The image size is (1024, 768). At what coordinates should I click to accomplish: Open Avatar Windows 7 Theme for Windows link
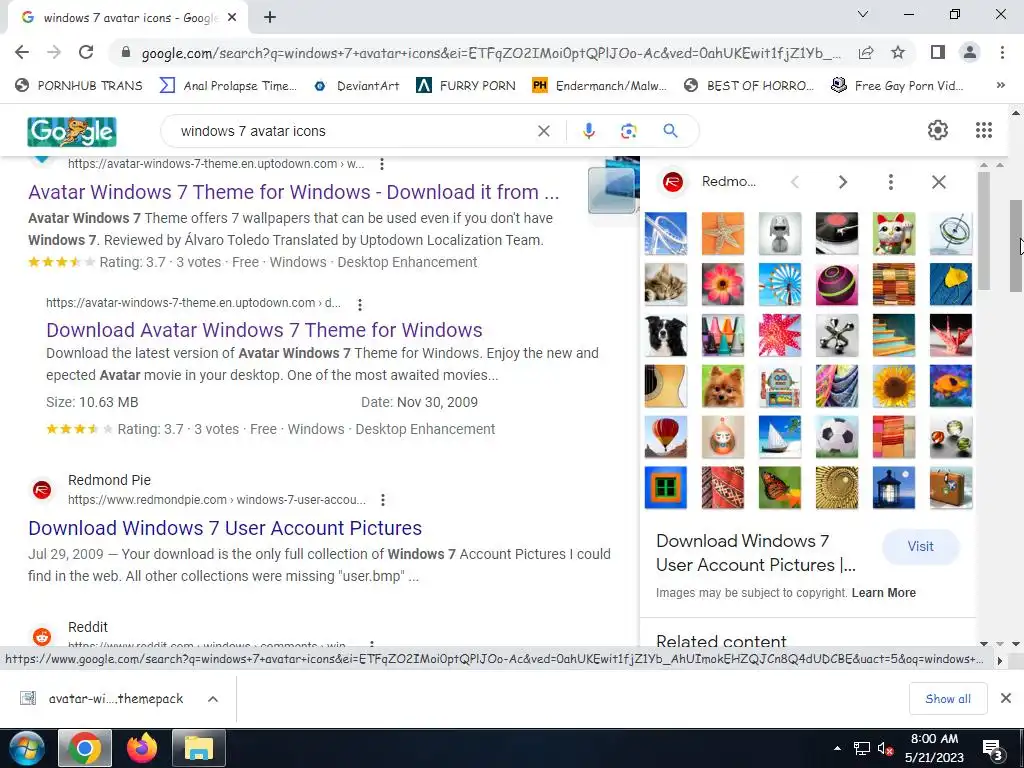(x=293, y=192)
